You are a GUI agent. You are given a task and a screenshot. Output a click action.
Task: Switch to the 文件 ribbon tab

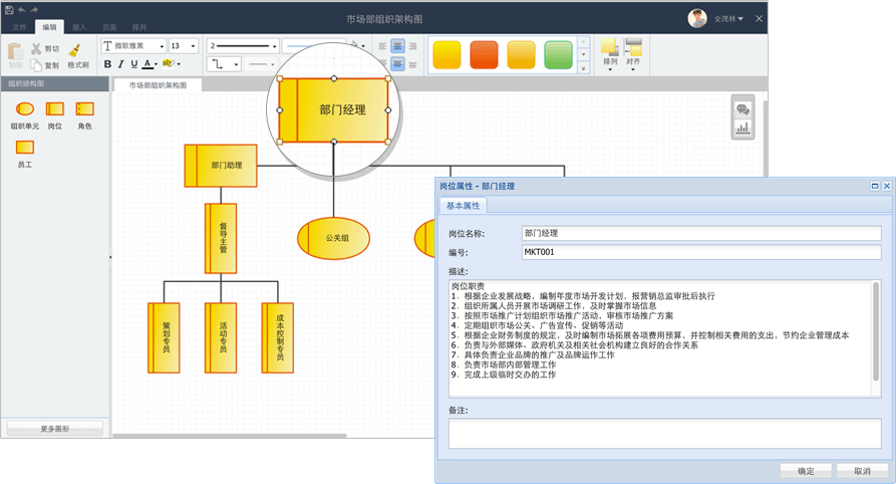coord(19,27)
